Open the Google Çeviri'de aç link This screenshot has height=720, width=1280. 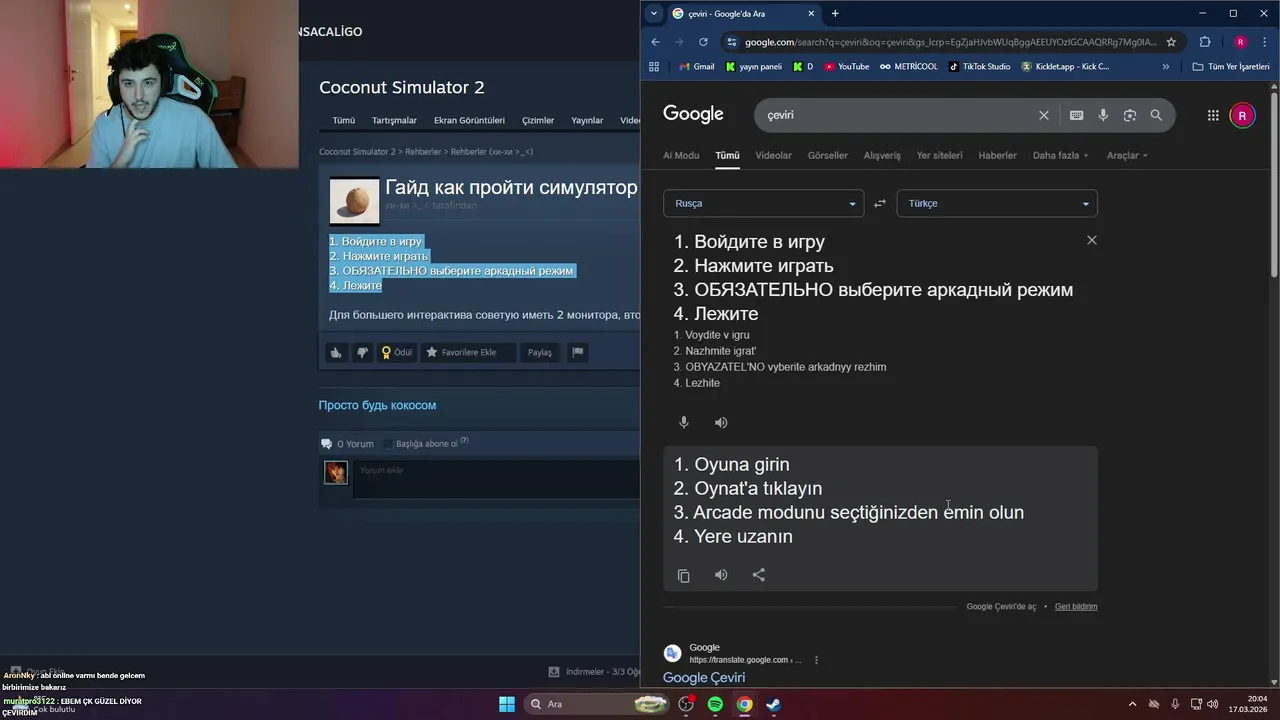tap(1001, 606)
